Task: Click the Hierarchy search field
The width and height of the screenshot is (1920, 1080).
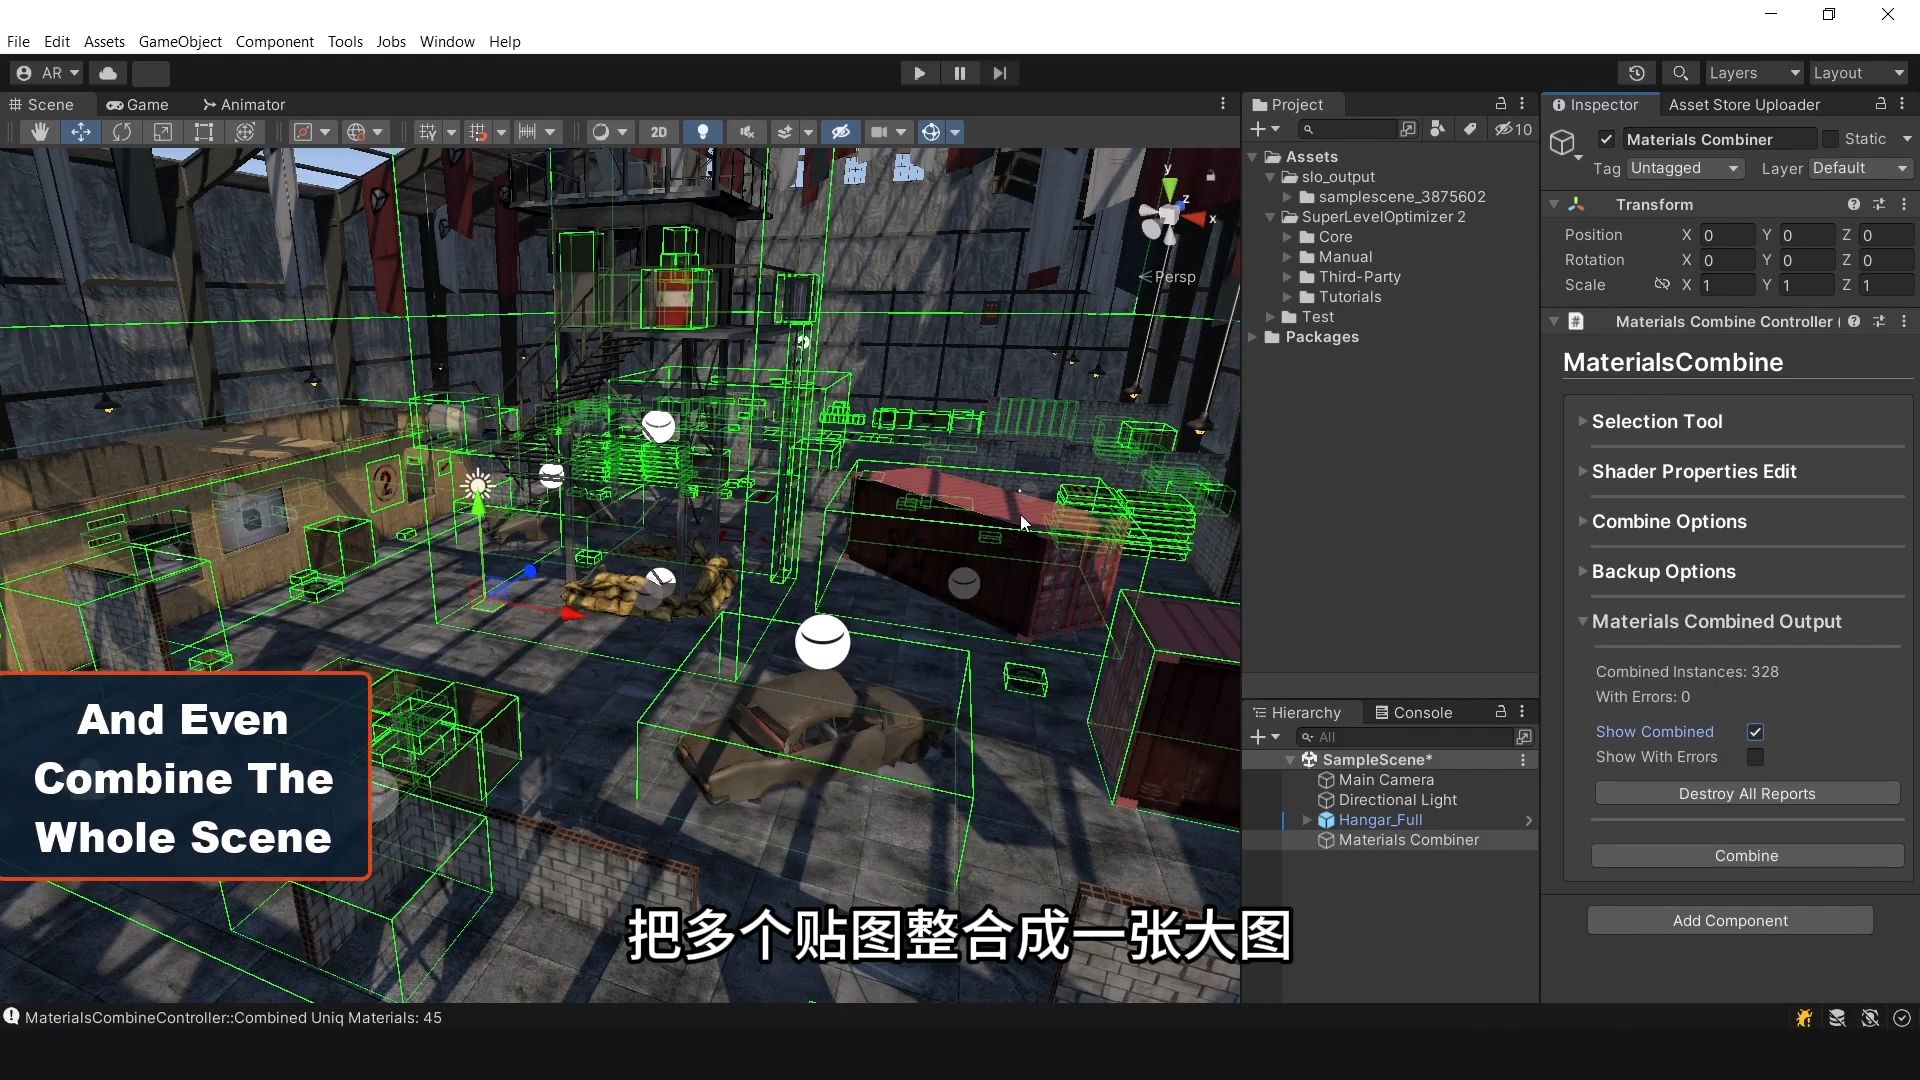Action: point(1405,737)
